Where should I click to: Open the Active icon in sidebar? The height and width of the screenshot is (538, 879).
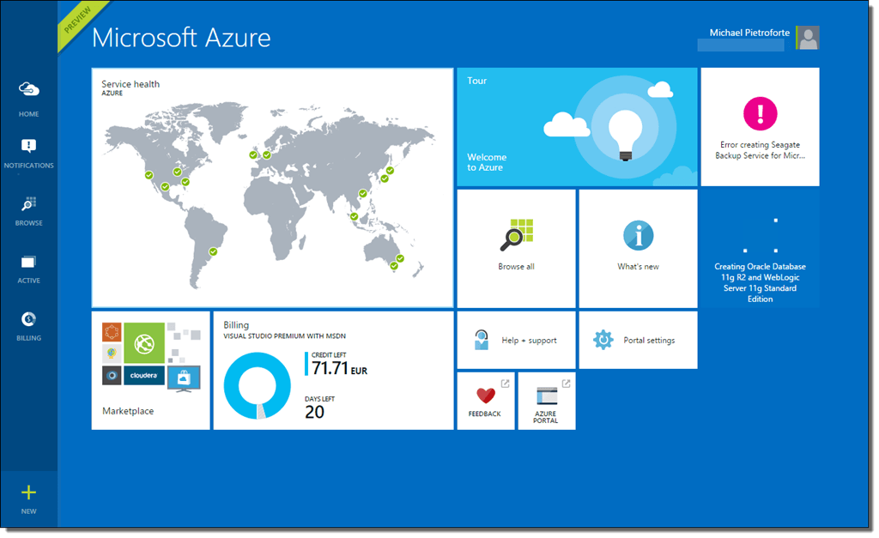[29, 262]
